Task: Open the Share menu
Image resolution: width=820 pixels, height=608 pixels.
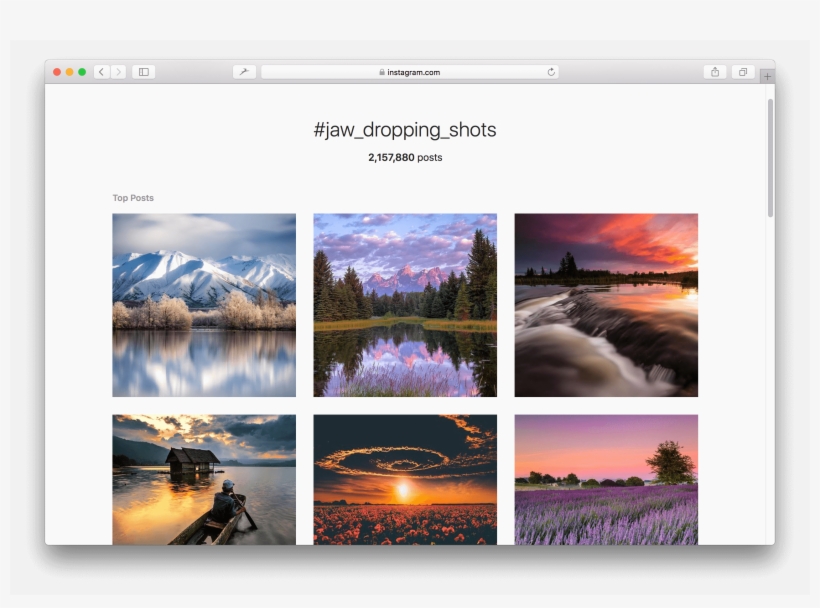Action: [x=715, y=72]
